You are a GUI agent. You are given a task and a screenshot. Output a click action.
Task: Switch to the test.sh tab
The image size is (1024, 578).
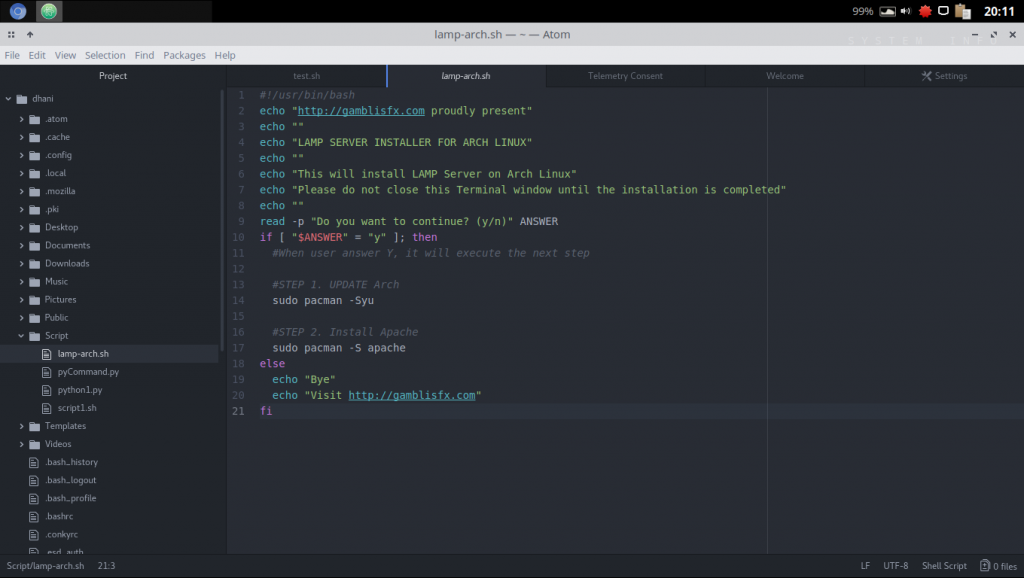[x=306, y=76]
